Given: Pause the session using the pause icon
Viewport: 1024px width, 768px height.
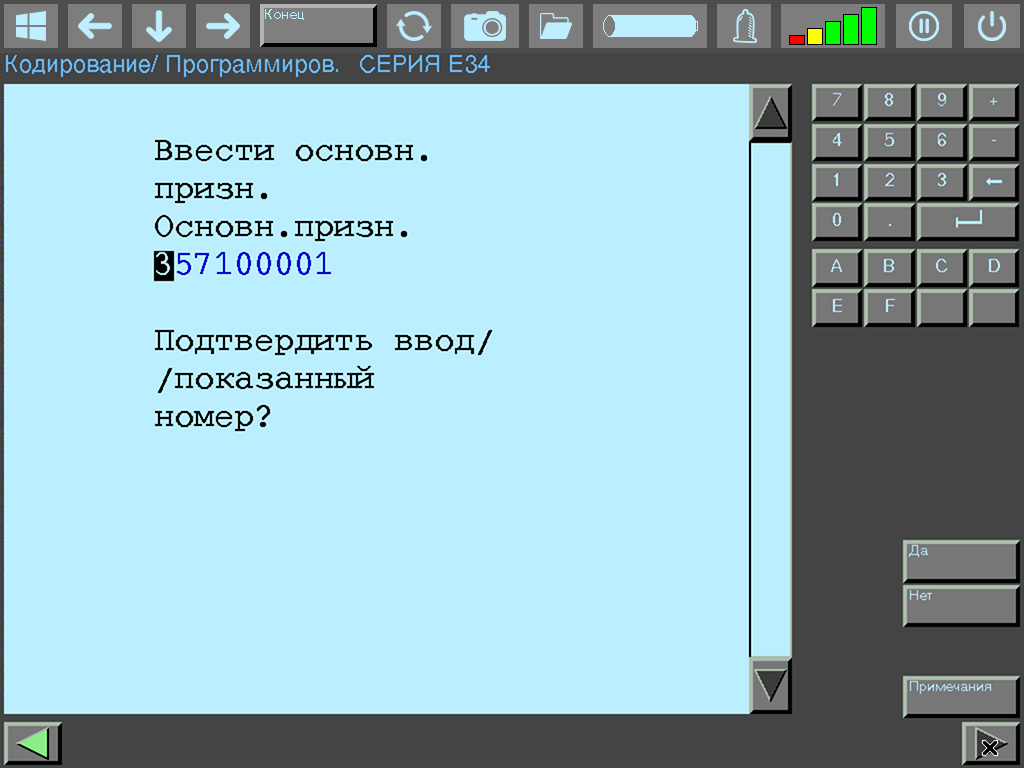Looking at the screenshot, I should pyautogui.click(x=923, y=26).
